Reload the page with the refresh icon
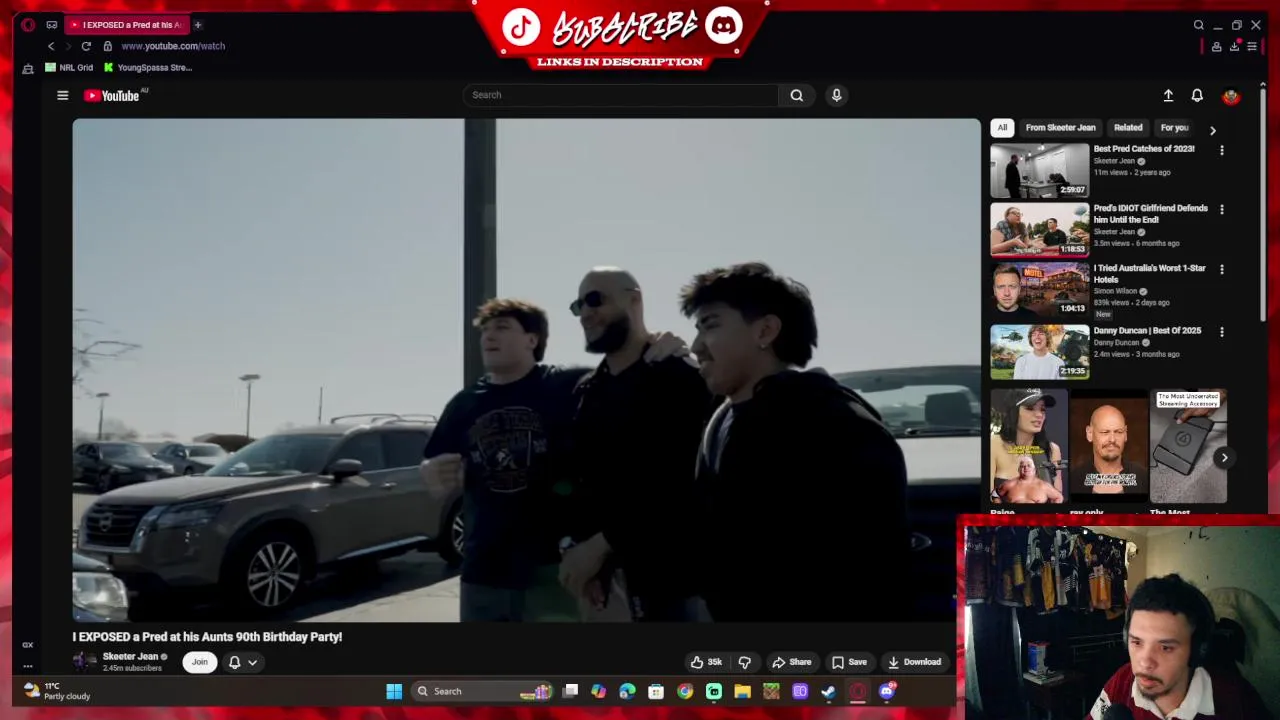Screen dimensions: 1280x720 (x=86, y=46)
